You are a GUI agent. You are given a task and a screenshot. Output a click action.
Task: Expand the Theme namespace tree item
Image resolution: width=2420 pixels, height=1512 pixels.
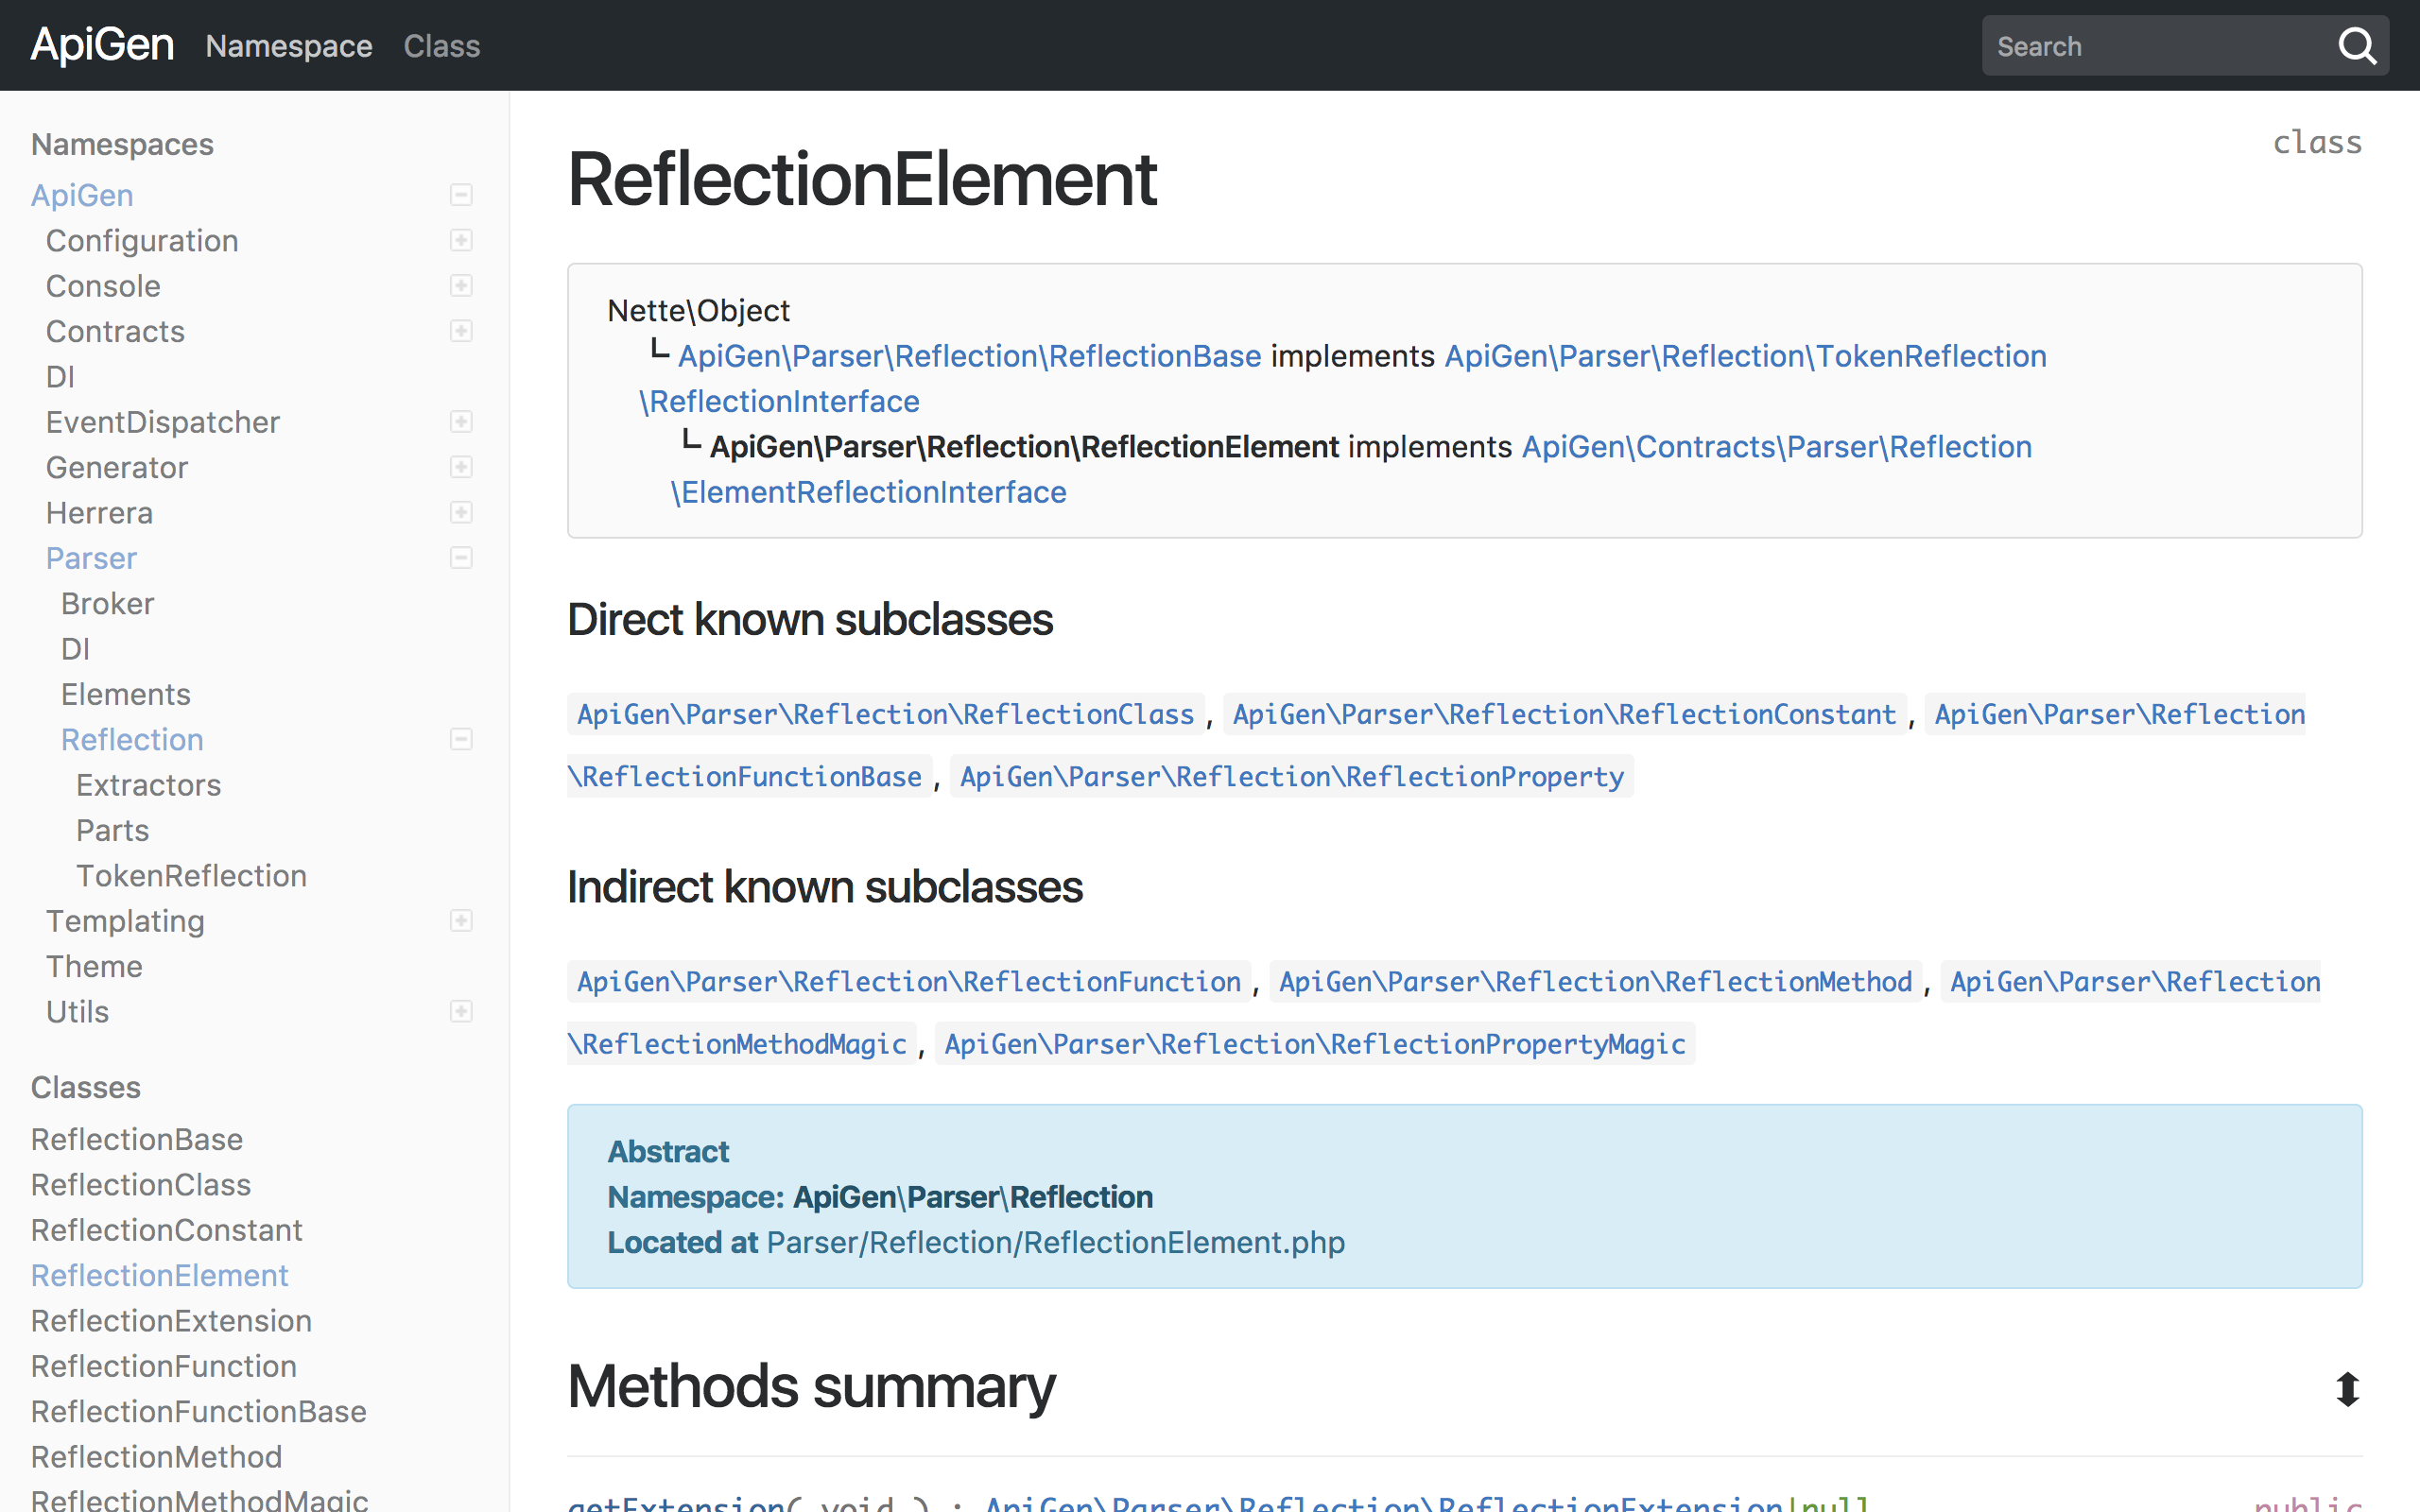coord(460,965)
